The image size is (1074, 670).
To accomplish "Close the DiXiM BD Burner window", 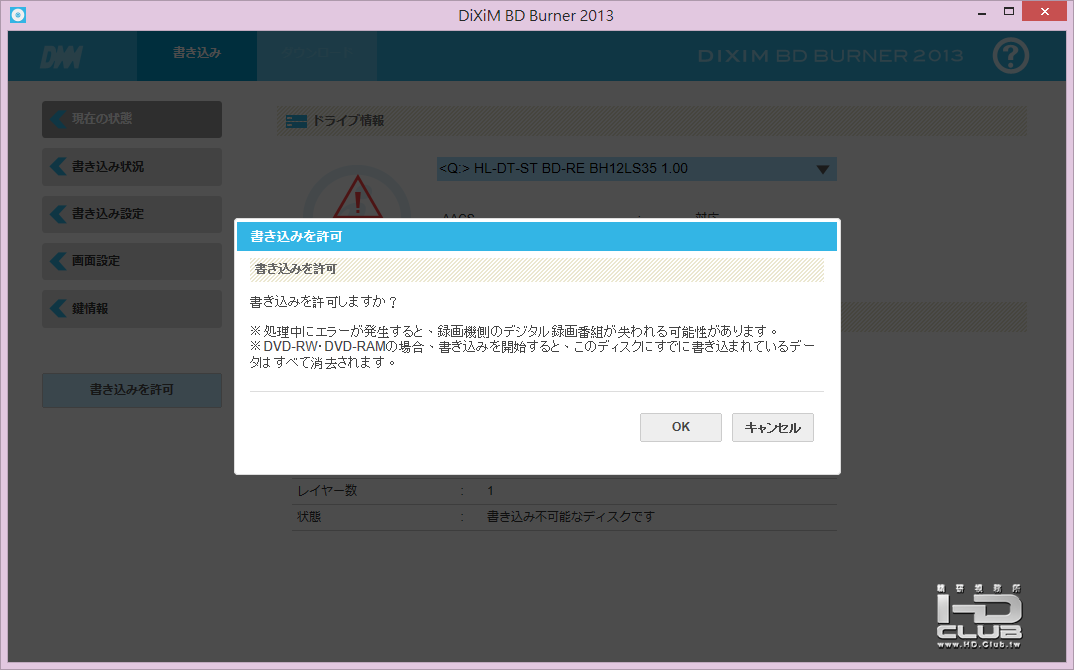I will click(1045, 12).
